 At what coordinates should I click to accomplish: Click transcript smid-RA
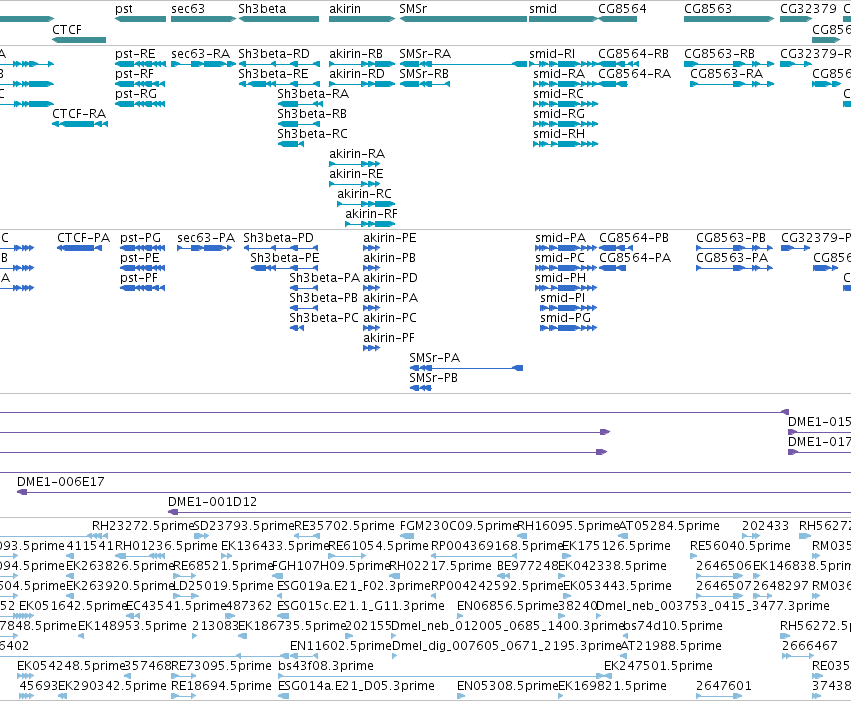tap(566, 84)
